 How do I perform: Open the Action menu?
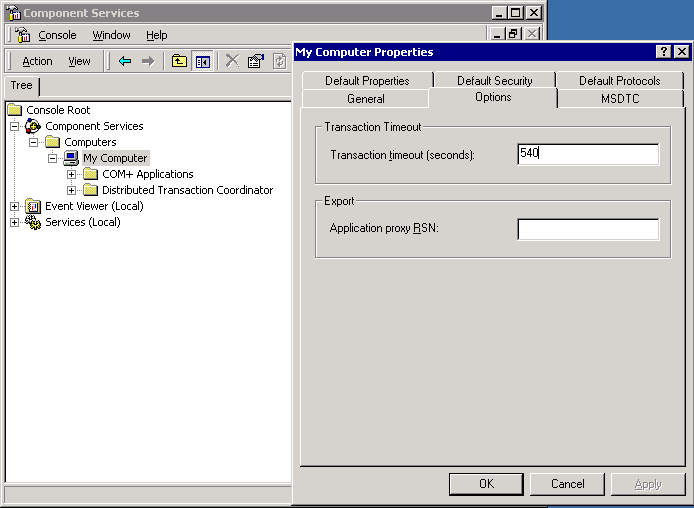pyautogui.click(x=37, y=61)
